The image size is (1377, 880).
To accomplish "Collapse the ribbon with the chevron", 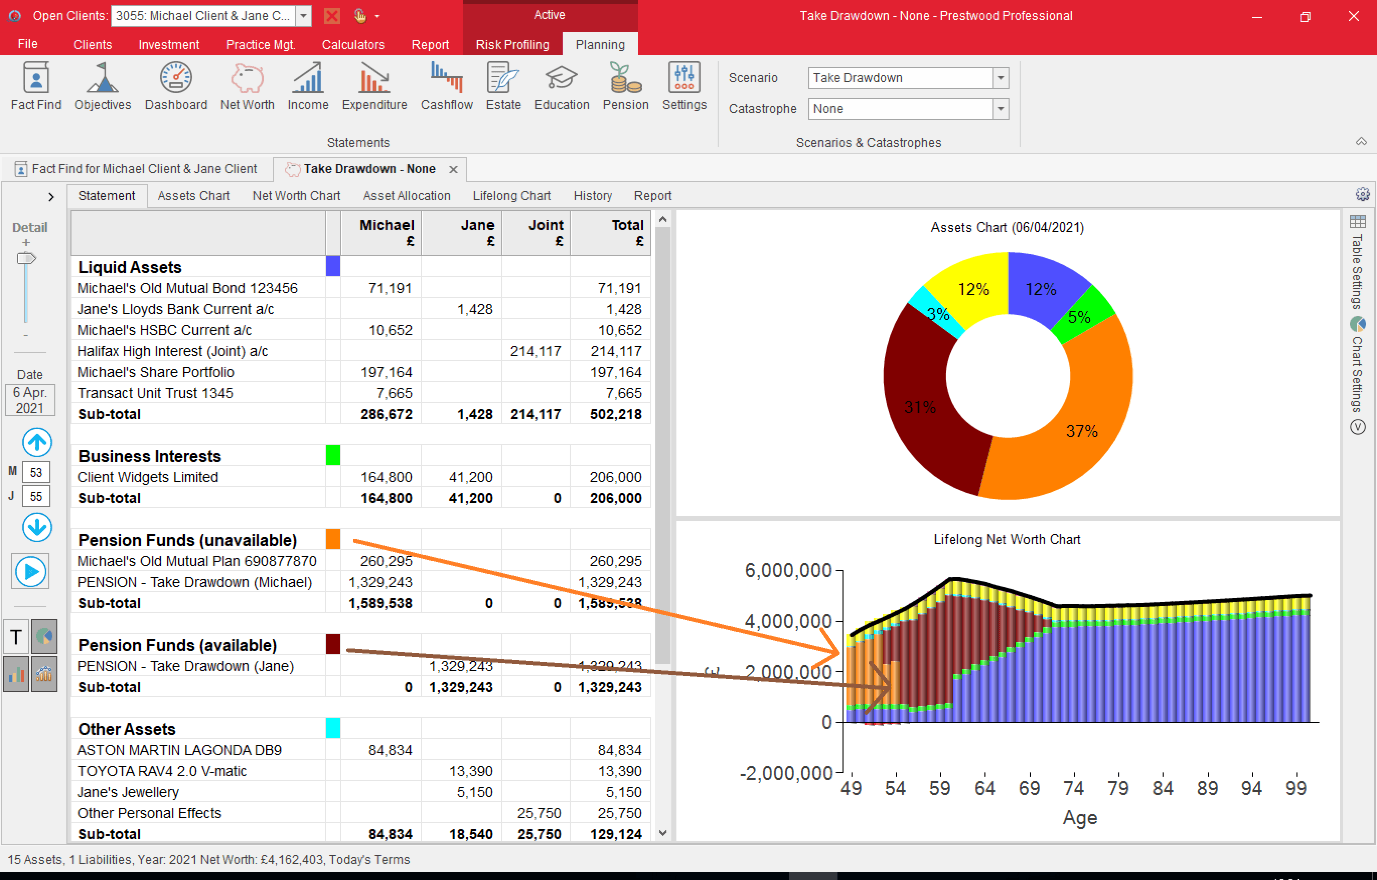I will 1361,142.
